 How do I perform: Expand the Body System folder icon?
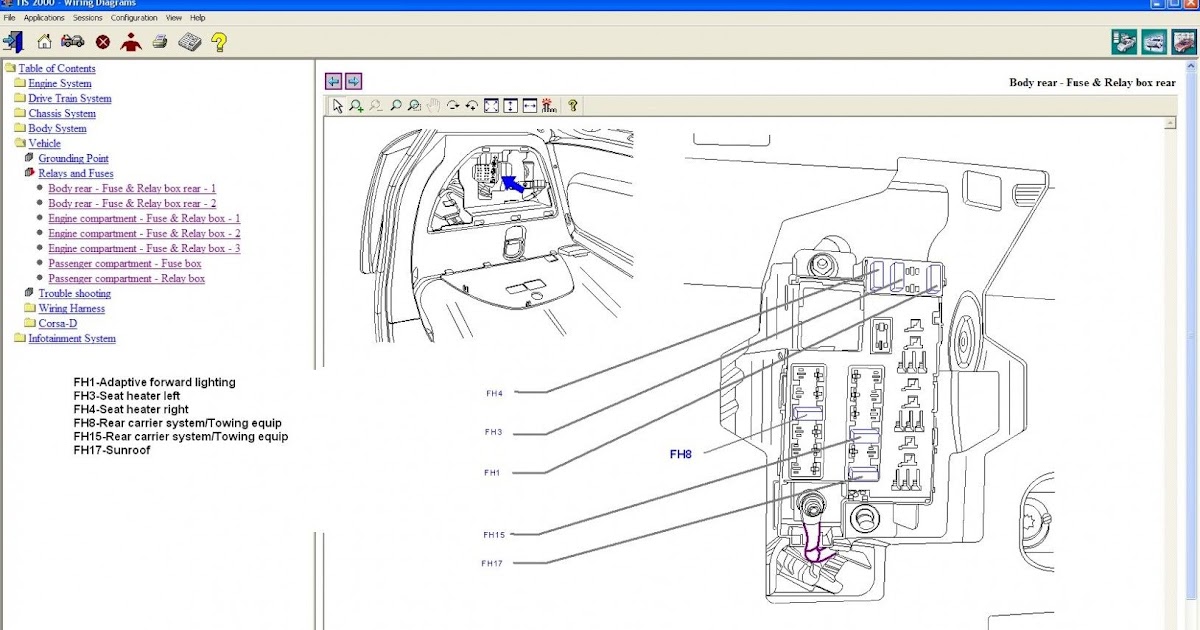[x=20, y=128]
